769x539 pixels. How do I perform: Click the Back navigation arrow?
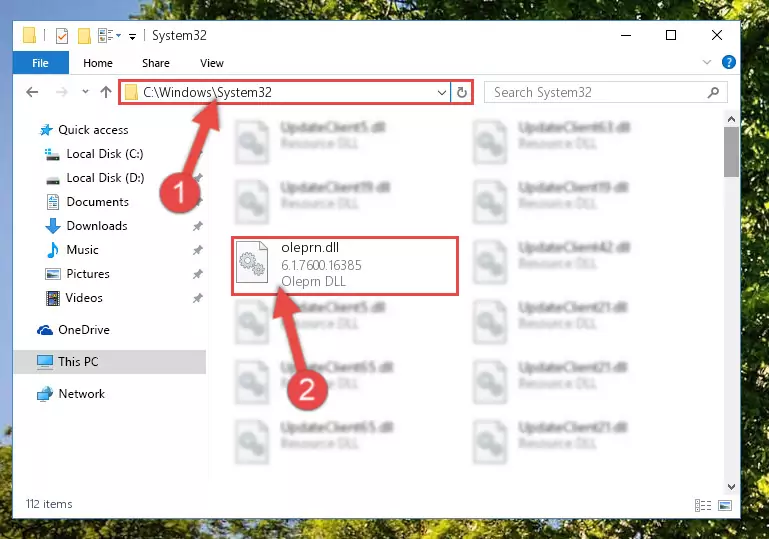click(32, 92)
